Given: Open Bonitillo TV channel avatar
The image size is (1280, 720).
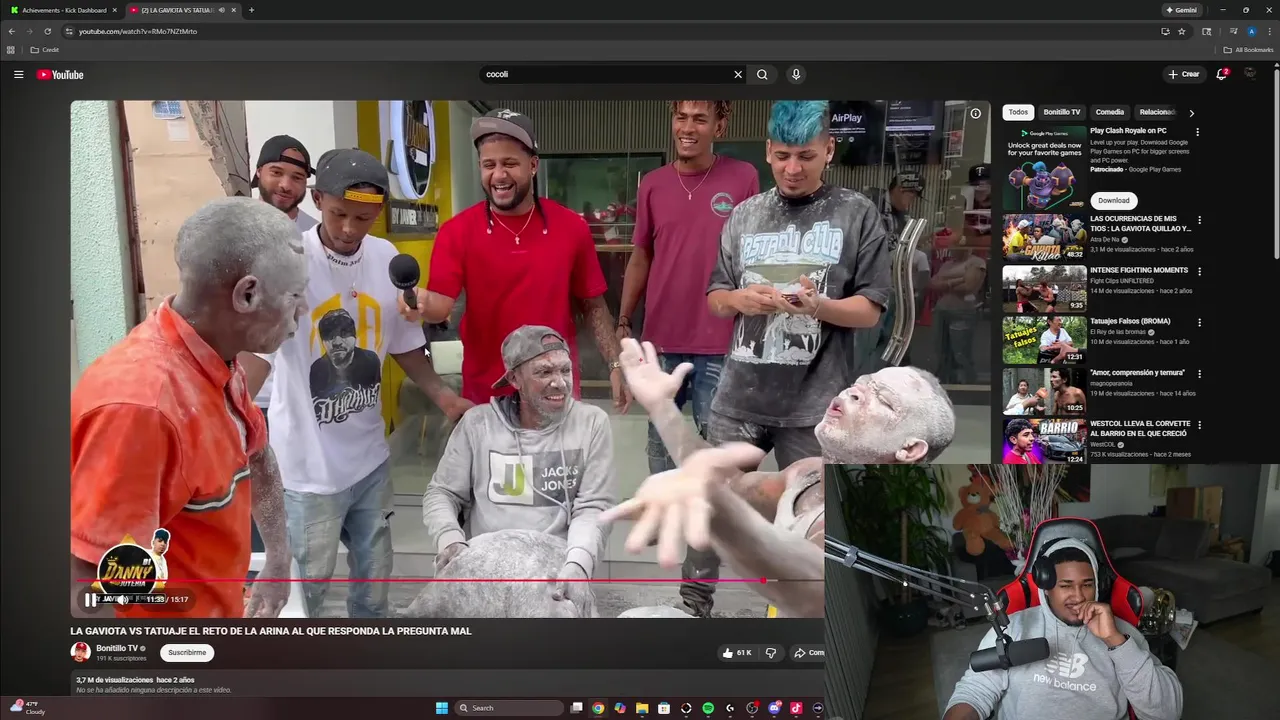Looking at the screenshot, I should pyautogui.click(x=80, y=652).
